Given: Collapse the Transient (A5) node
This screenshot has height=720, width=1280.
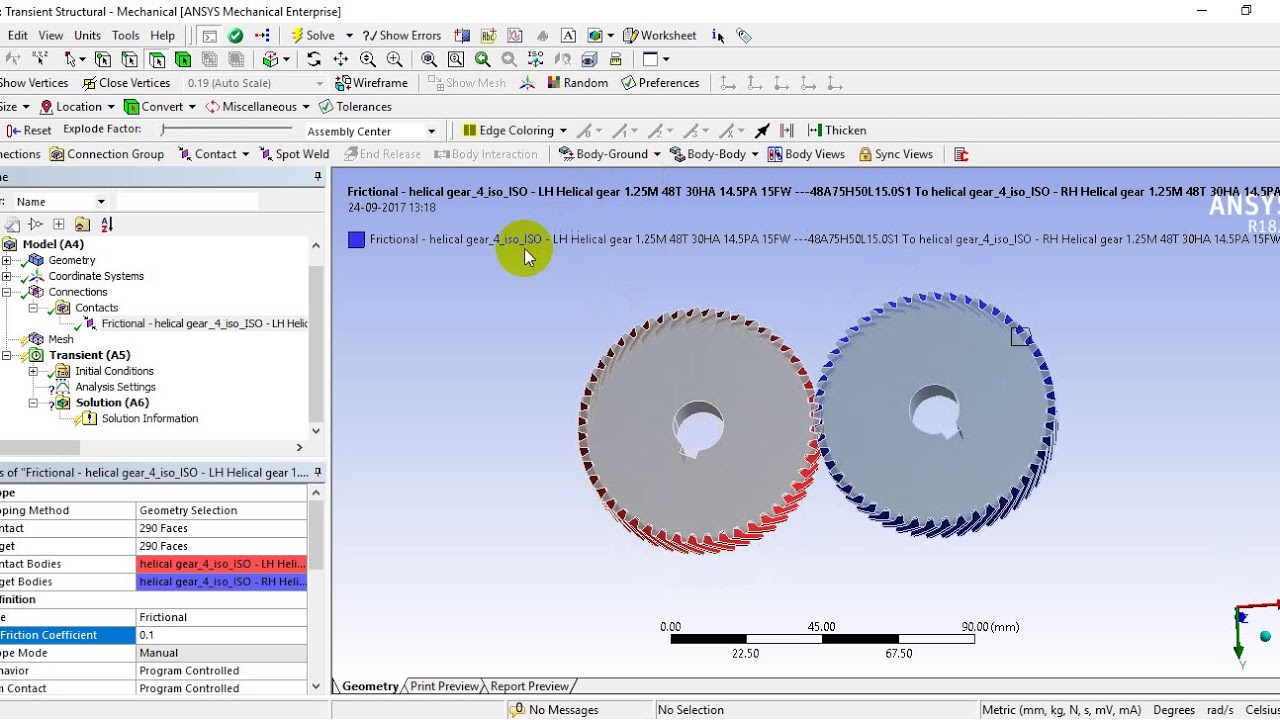Looking at the screenshot, I should [6, 355].
